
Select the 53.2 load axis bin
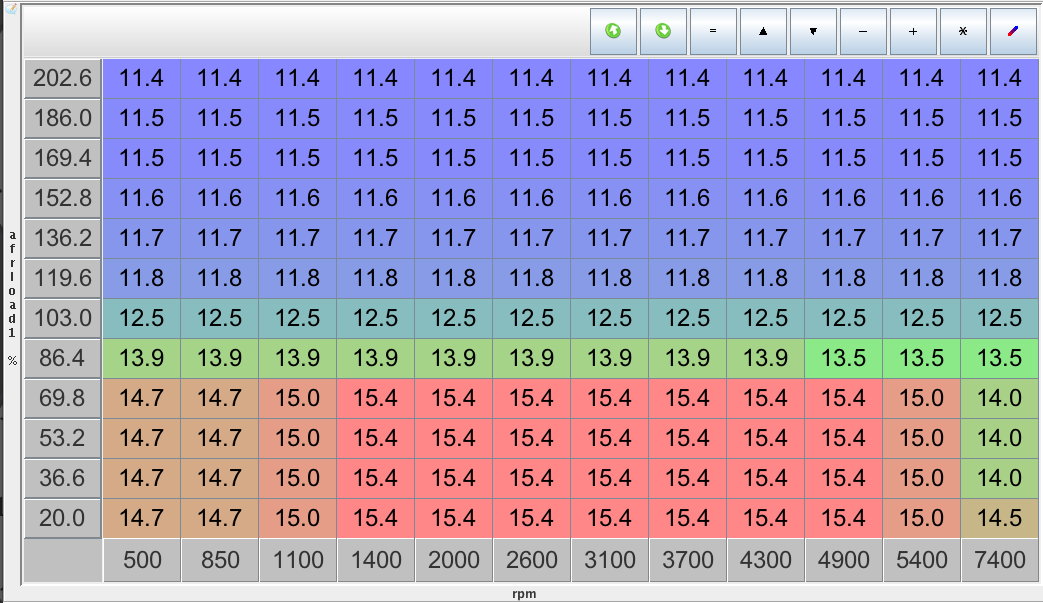pyautogui.click(x=63, y=438)
